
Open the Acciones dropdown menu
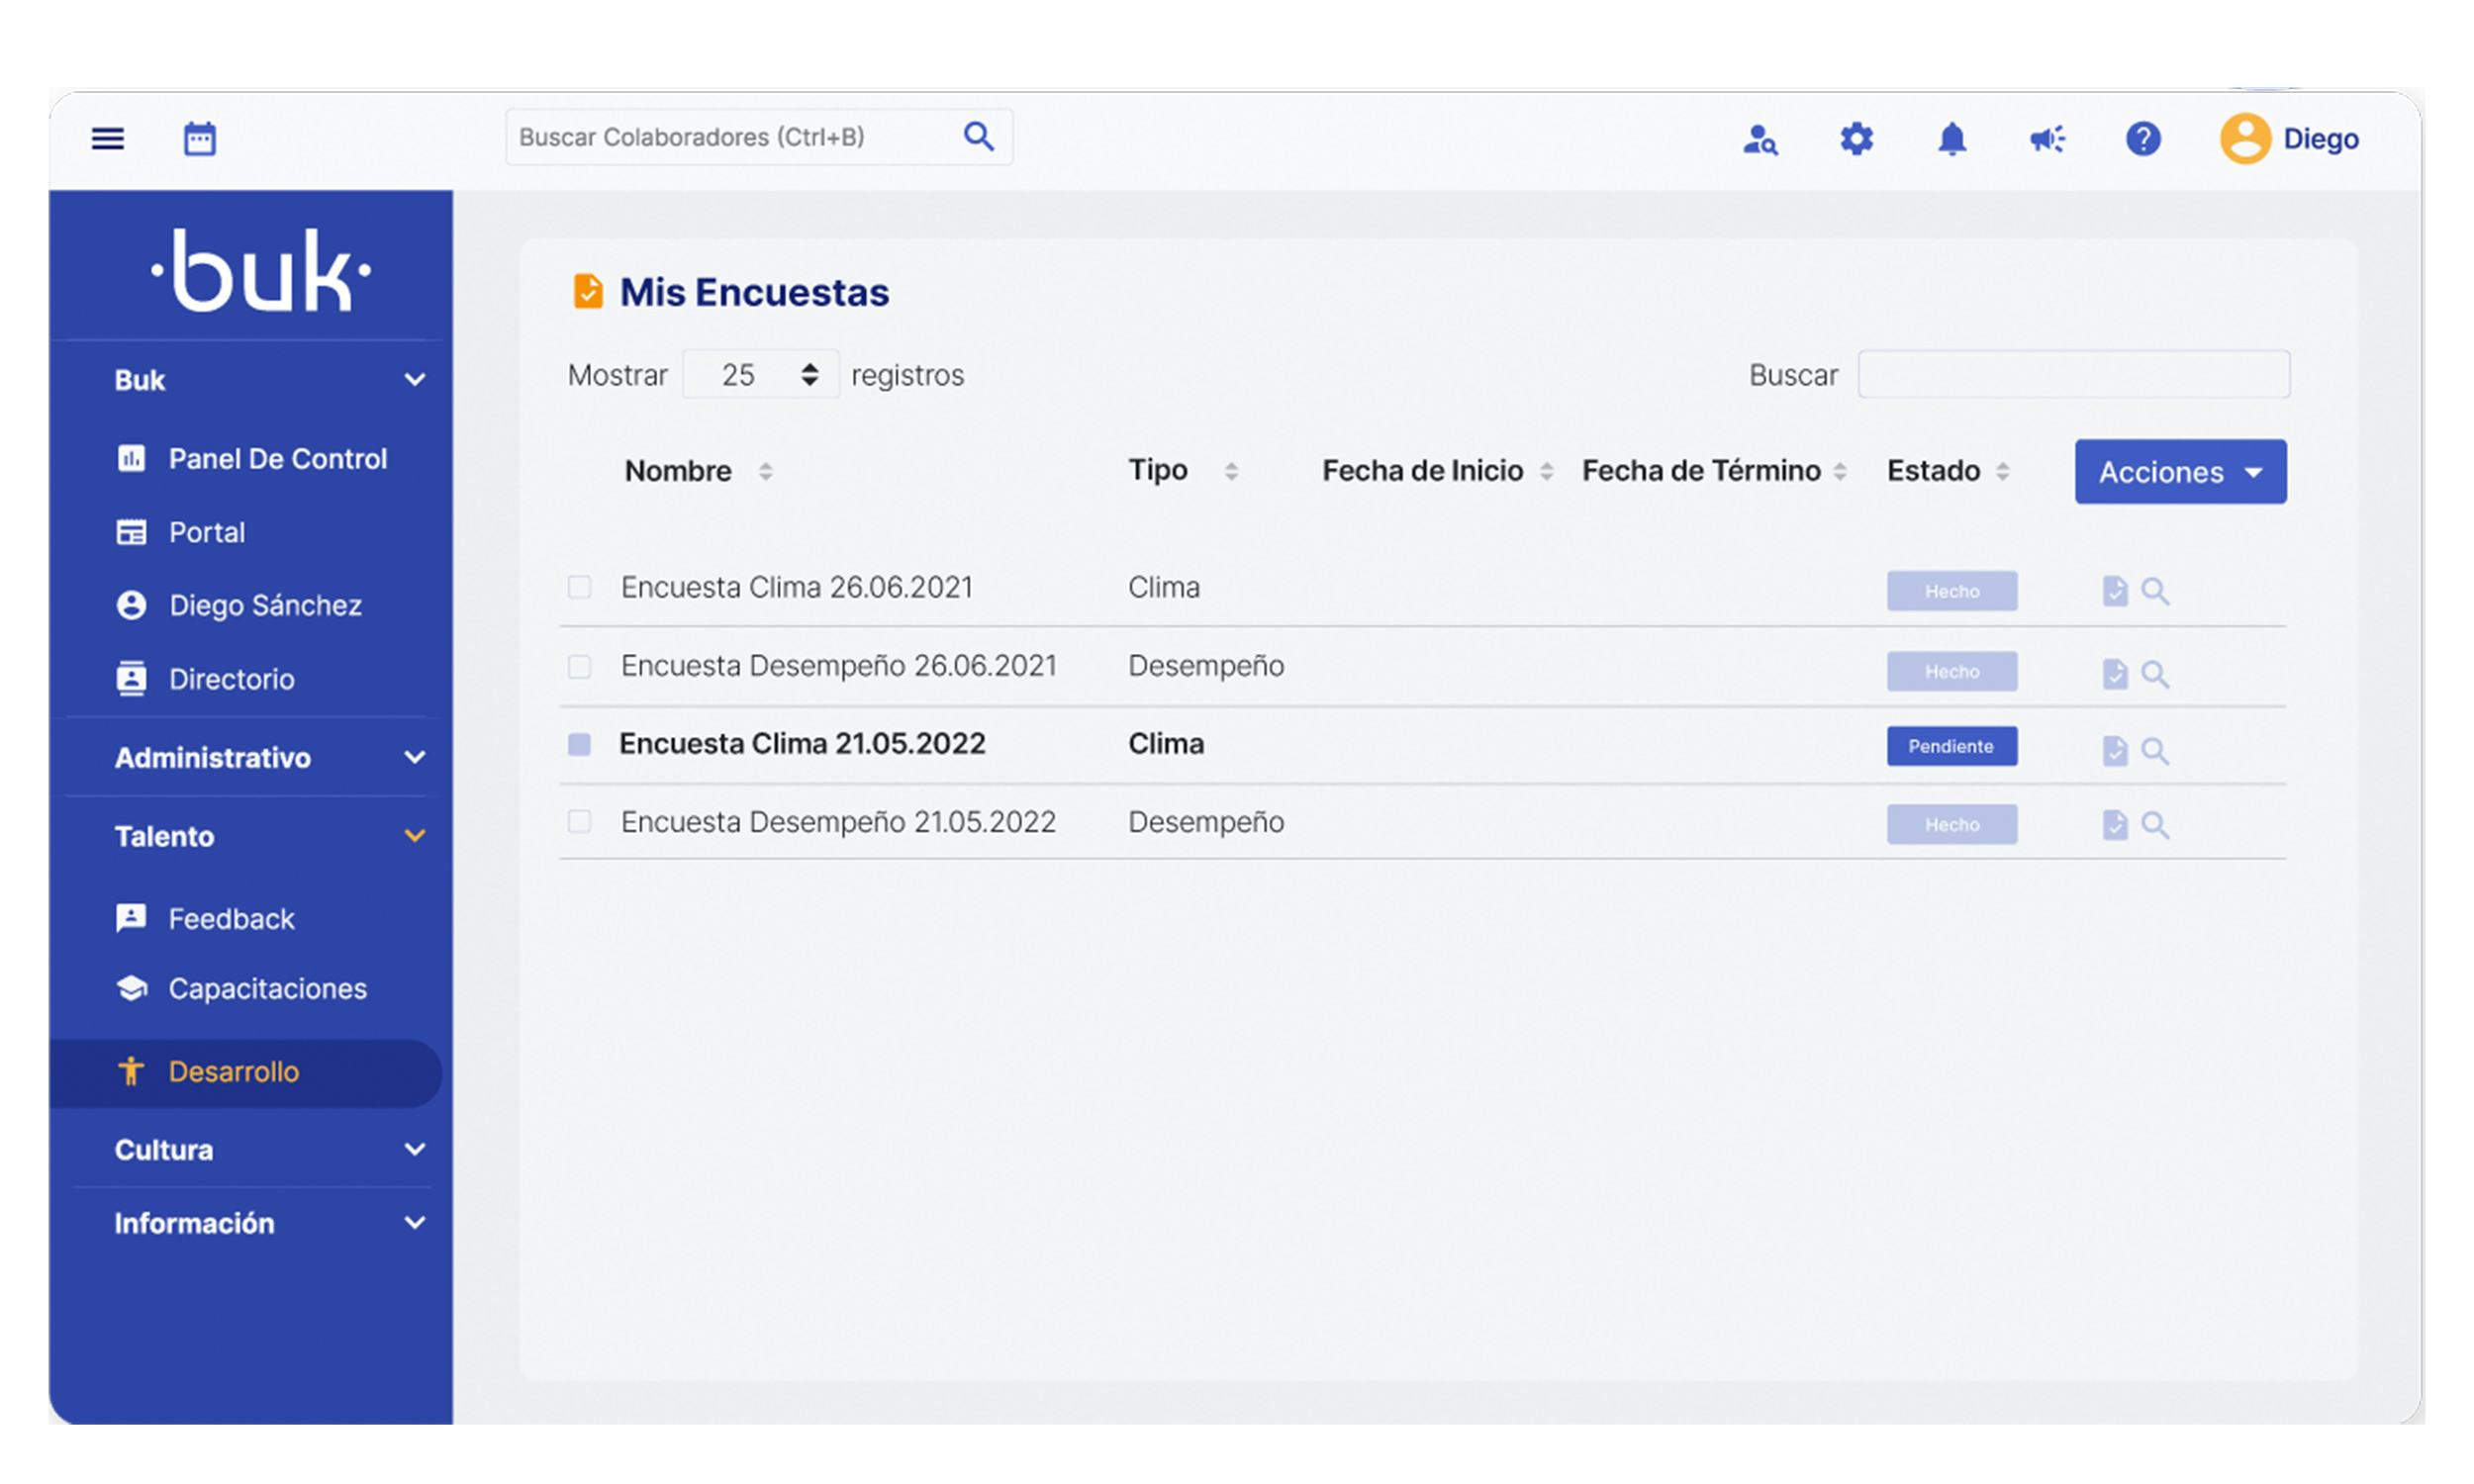click(2179, 470)
